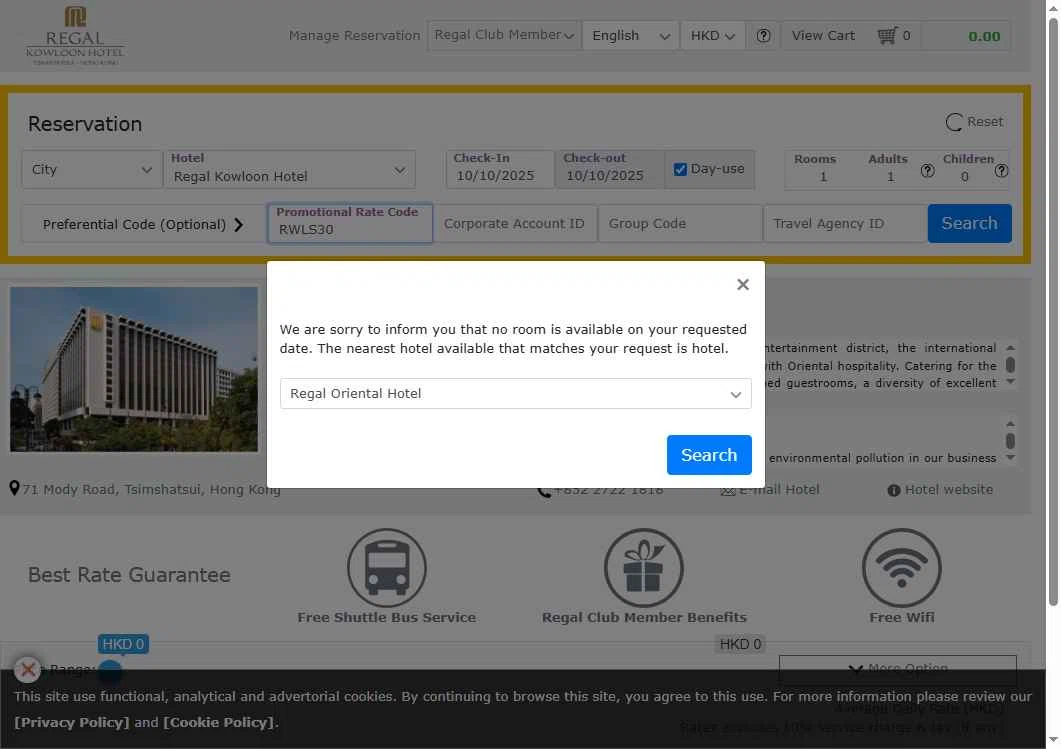Click the map pin icon beside the address
This screenshot has height=749, width=1061.
pyautogui.click(x=14, y=488)
